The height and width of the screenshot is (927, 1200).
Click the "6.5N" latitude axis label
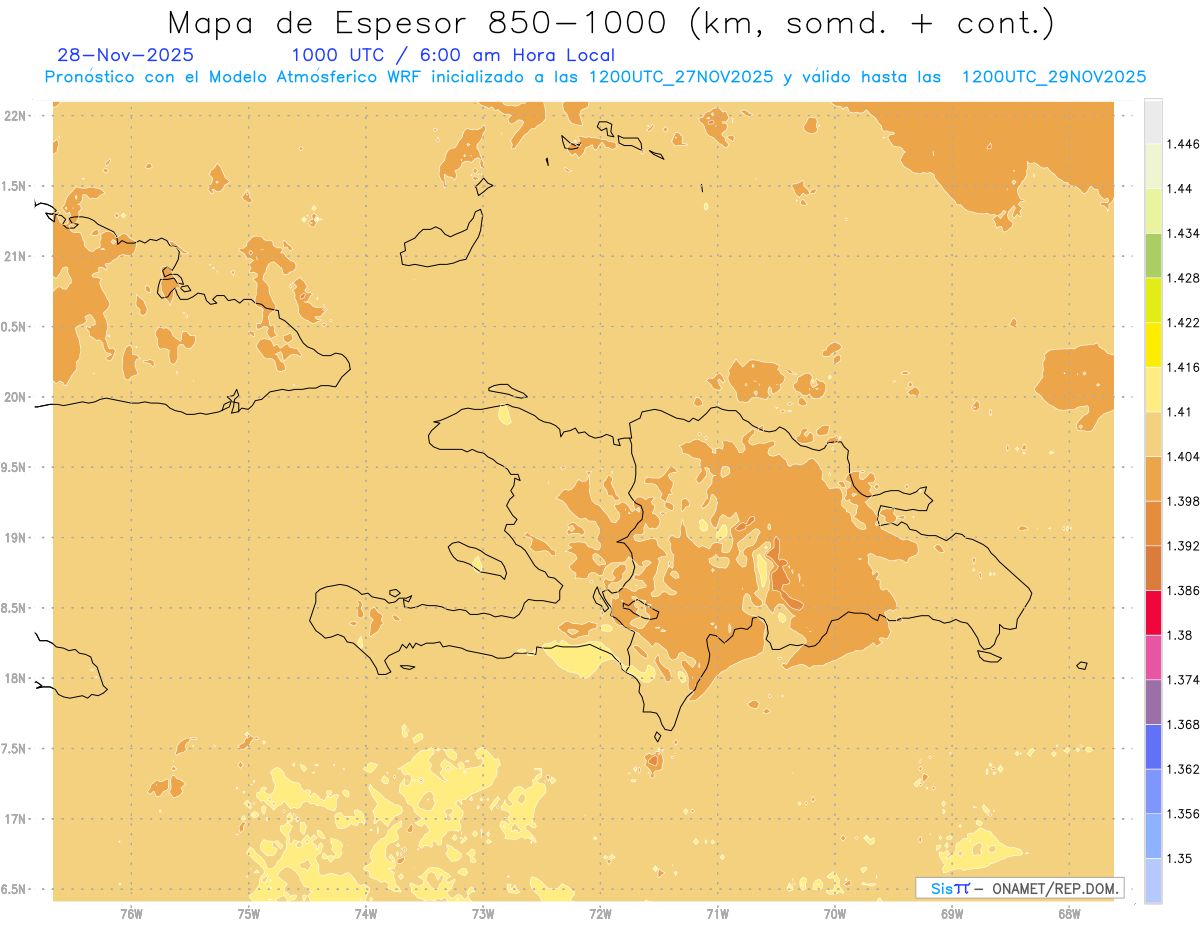[x=15, y=889]
